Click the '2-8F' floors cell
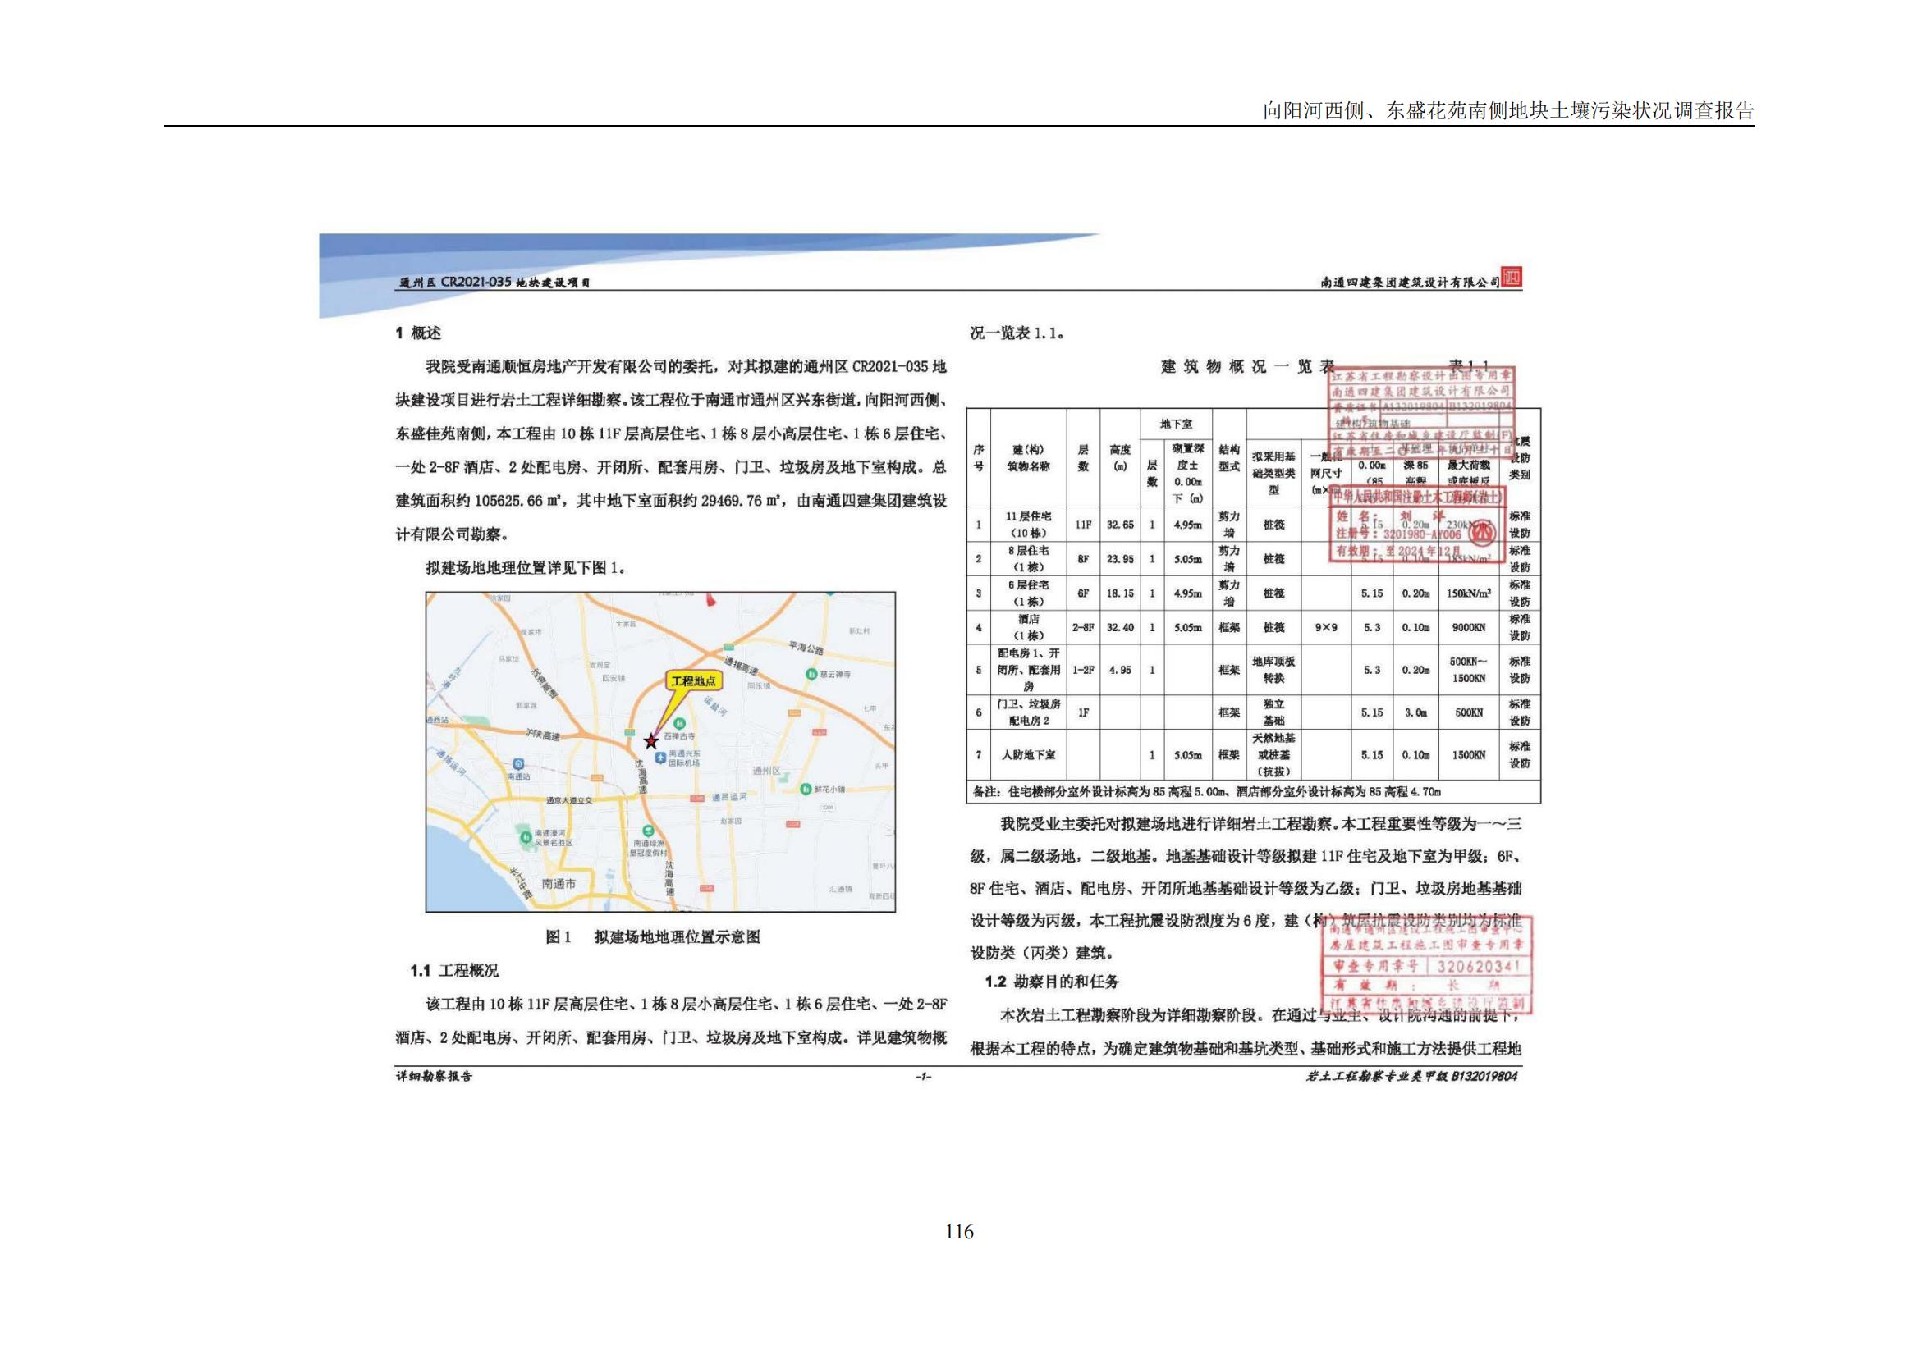The image size is (1920, 1357). [1083, 627]
